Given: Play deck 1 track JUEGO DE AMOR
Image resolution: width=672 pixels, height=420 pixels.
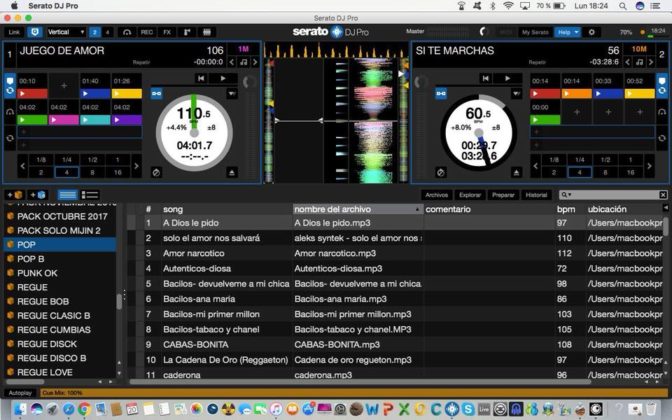Looking at the screenshot, I should click(x=223, y=78).
